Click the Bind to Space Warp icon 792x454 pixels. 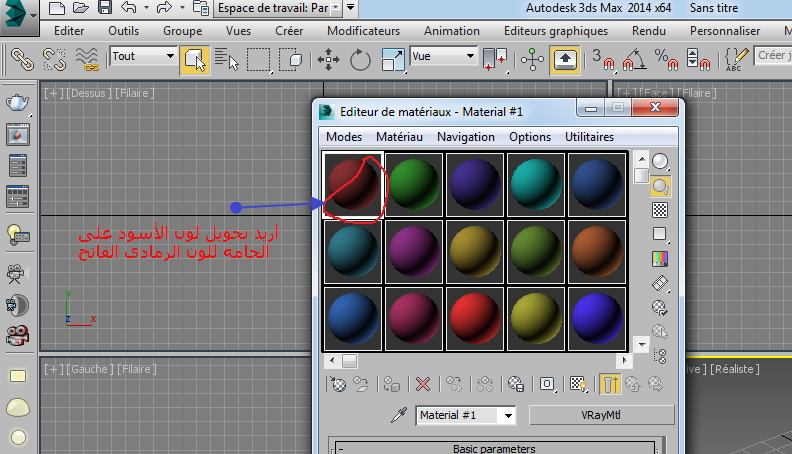(87, 59)
